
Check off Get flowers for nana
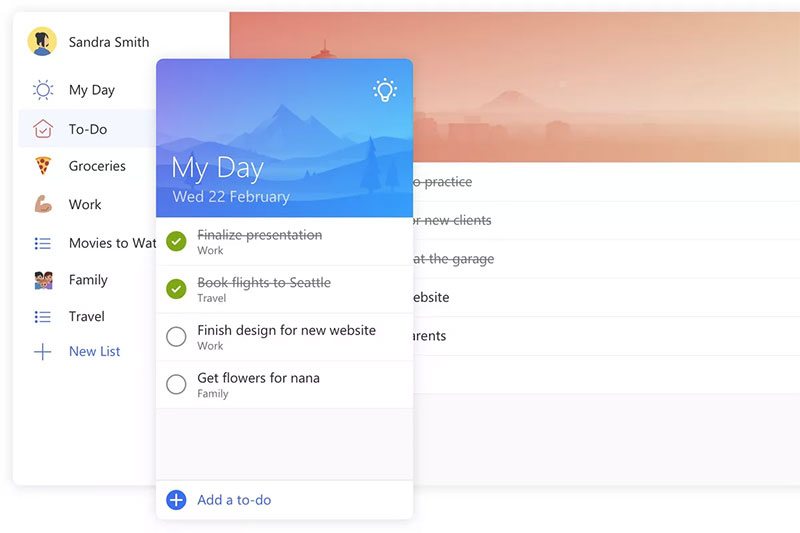[x=176, y=384]
